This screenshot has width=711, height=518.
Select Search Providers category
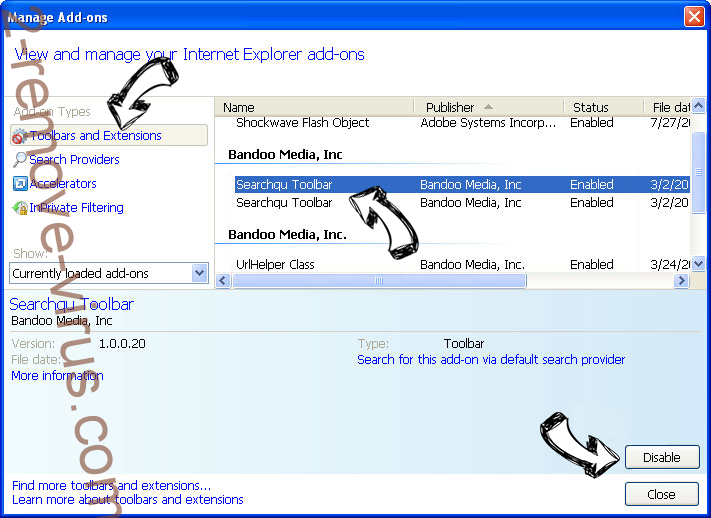click(74, 159)
